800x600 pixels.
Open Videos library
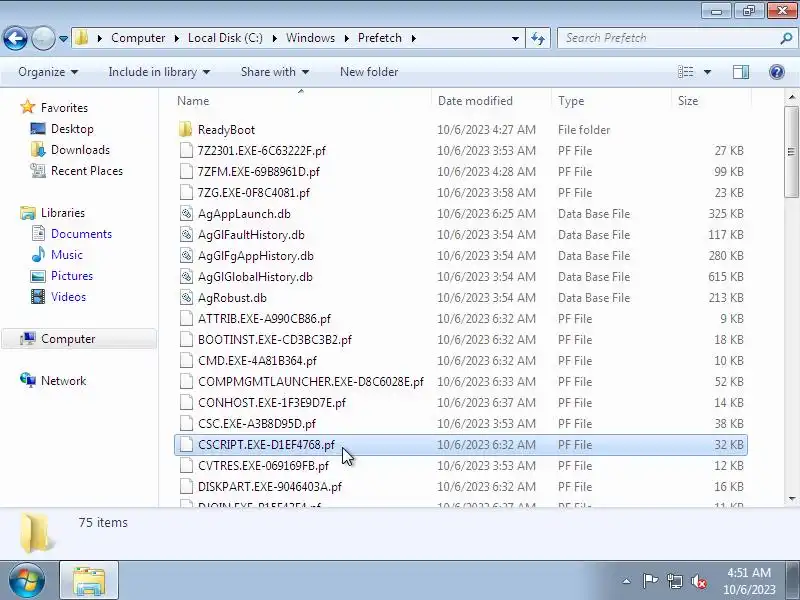[x=68, y=297]
